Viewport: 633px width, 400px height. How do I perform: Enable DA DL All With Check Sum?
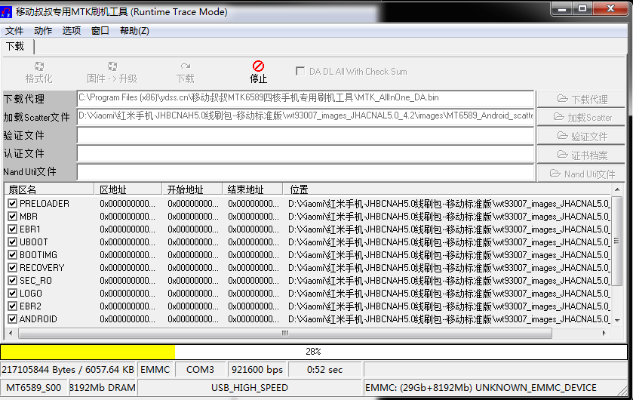[301, 71]
